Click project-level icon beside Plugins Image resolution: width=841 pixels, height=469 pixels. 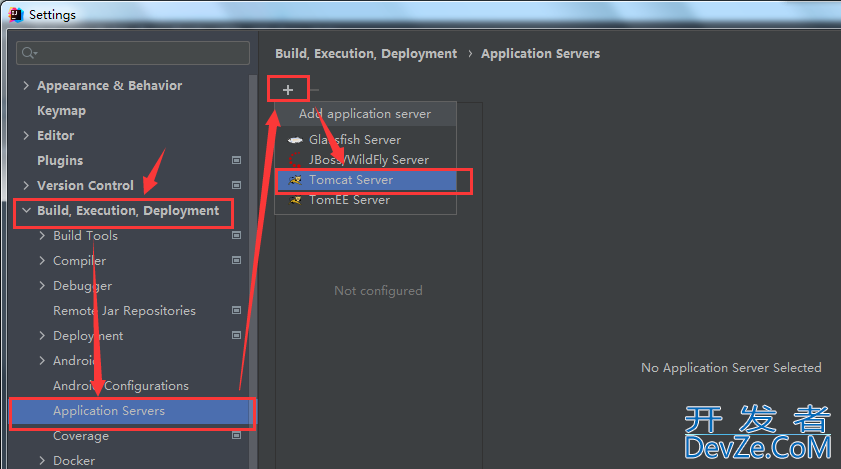coord(236,160)
